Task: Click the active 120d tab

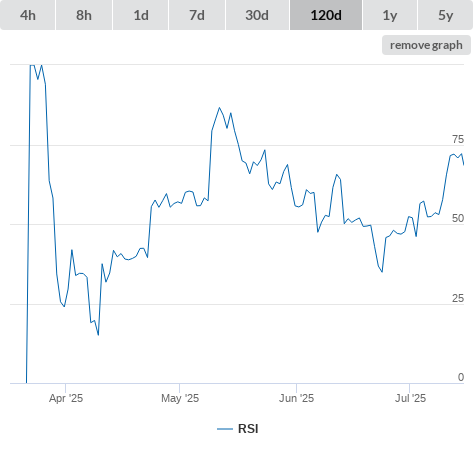Action: [326, 15]
